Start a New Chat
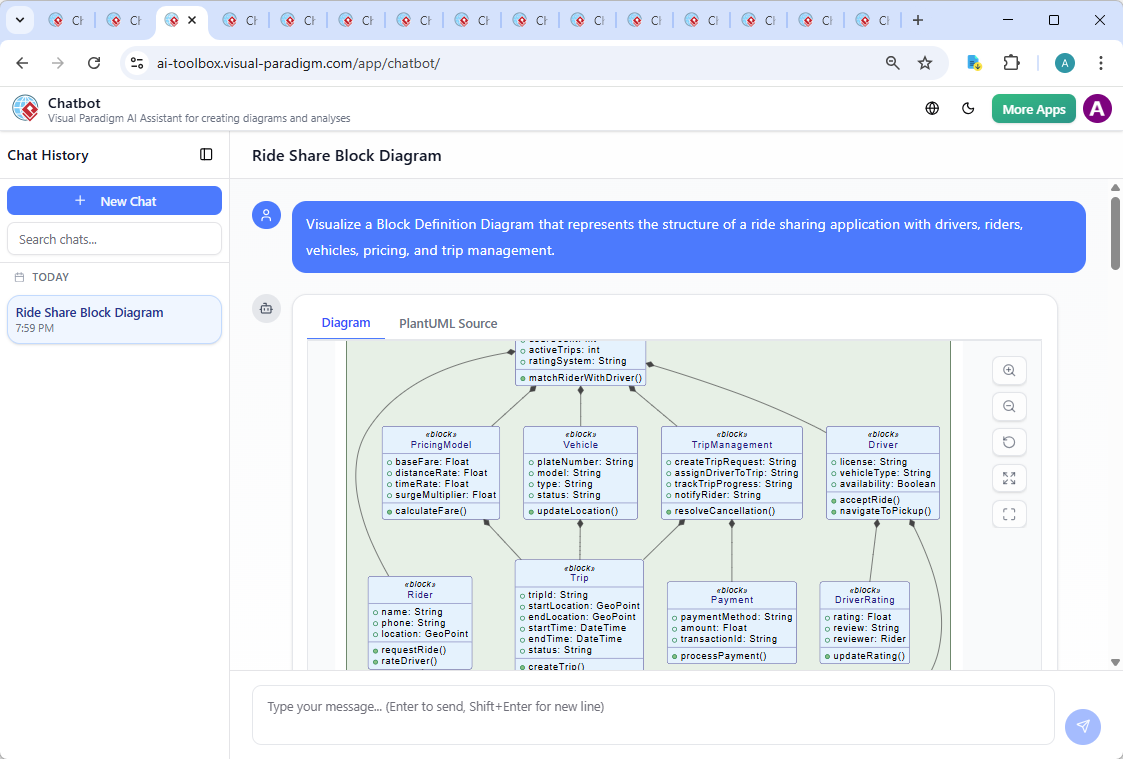The image size is (1123, 759). (x=114, y=200)
